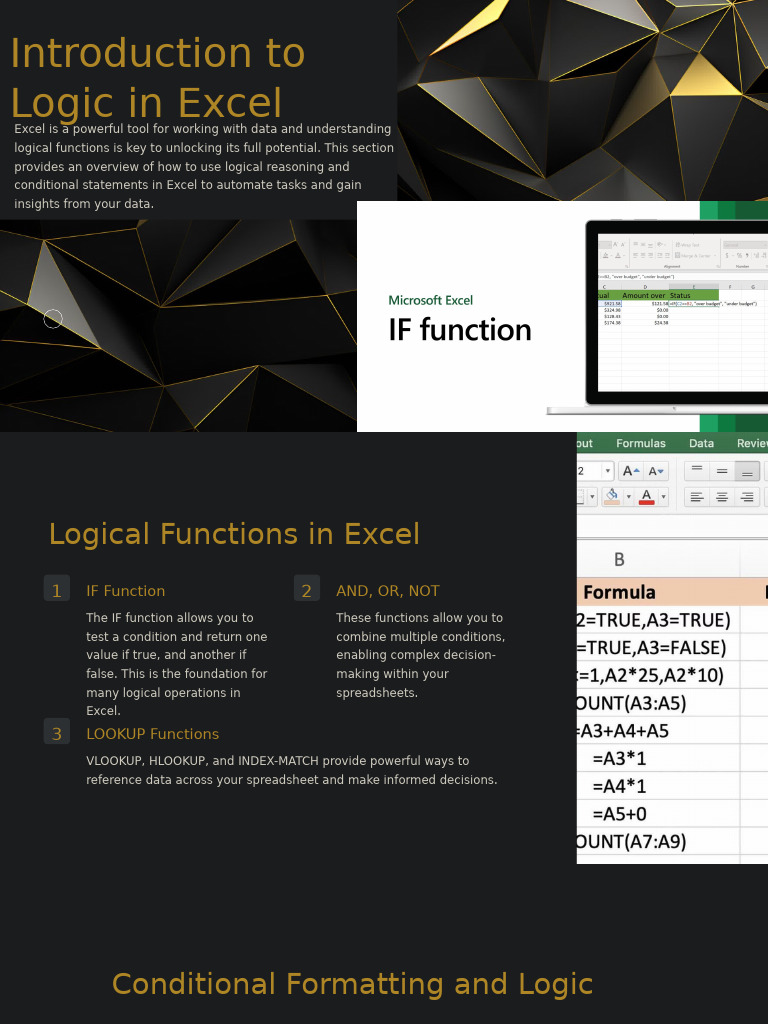Open the Fill Color dropdown arrow
This screenshot has width=768, height=1024.
click(628, 497)
